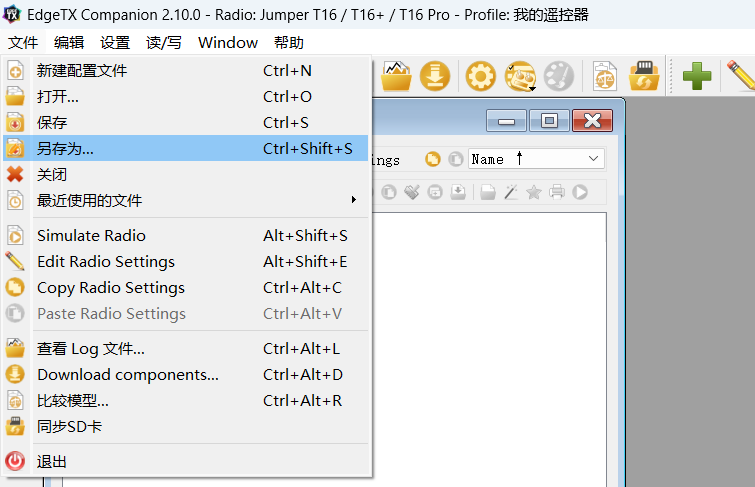Expand the 最近使用的文件 submenu
The height and width of the screenshot is (487, 755).
[186, 200]
